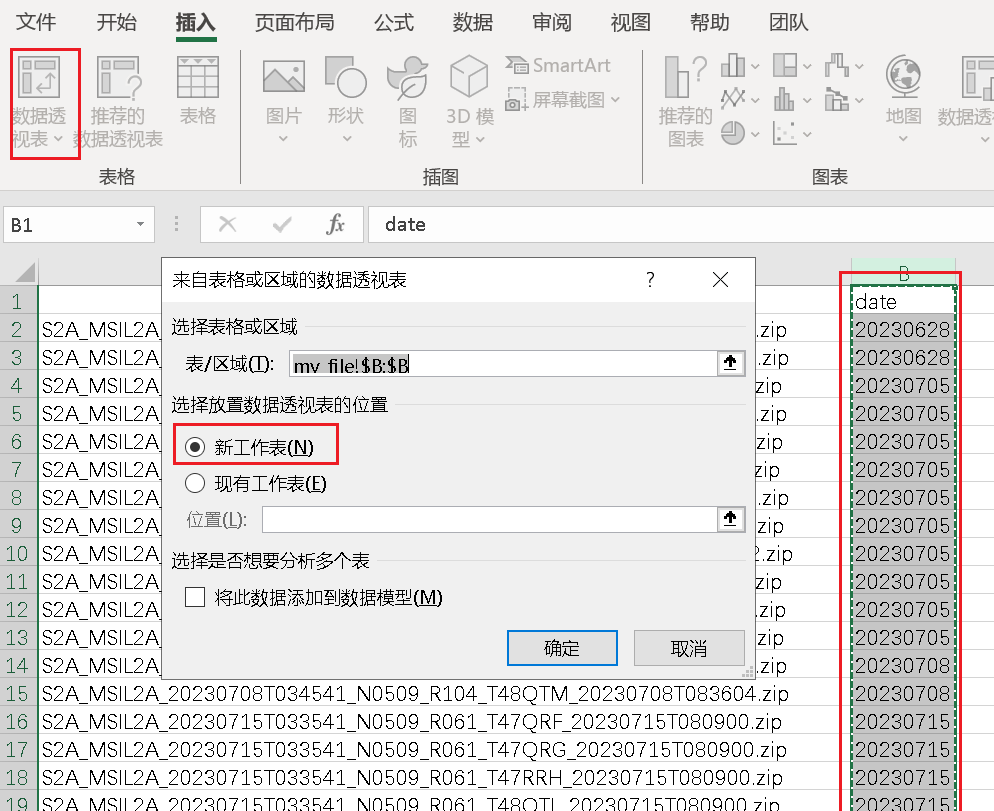Open Recommended PivotTables (推荐的数据透视表)
994x811 pixels.
pos(118,102)
